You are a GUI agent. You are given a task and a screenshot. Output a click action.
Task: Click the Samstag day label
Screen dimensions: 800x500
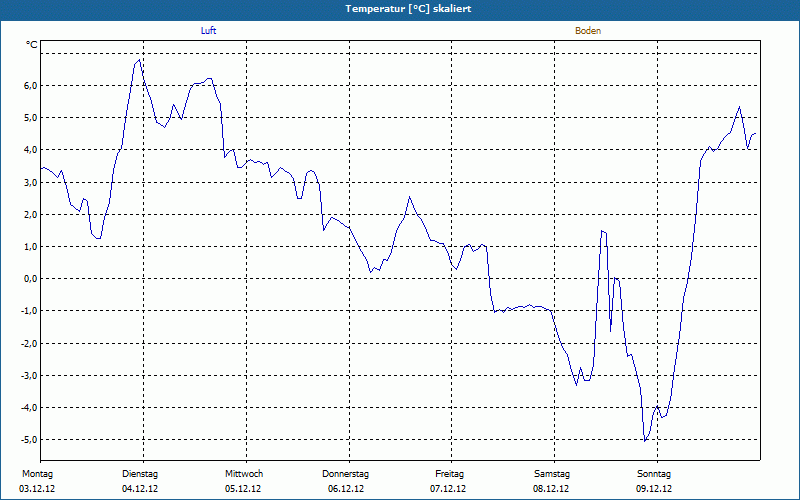pyautogui.click(x=552, y=474)
